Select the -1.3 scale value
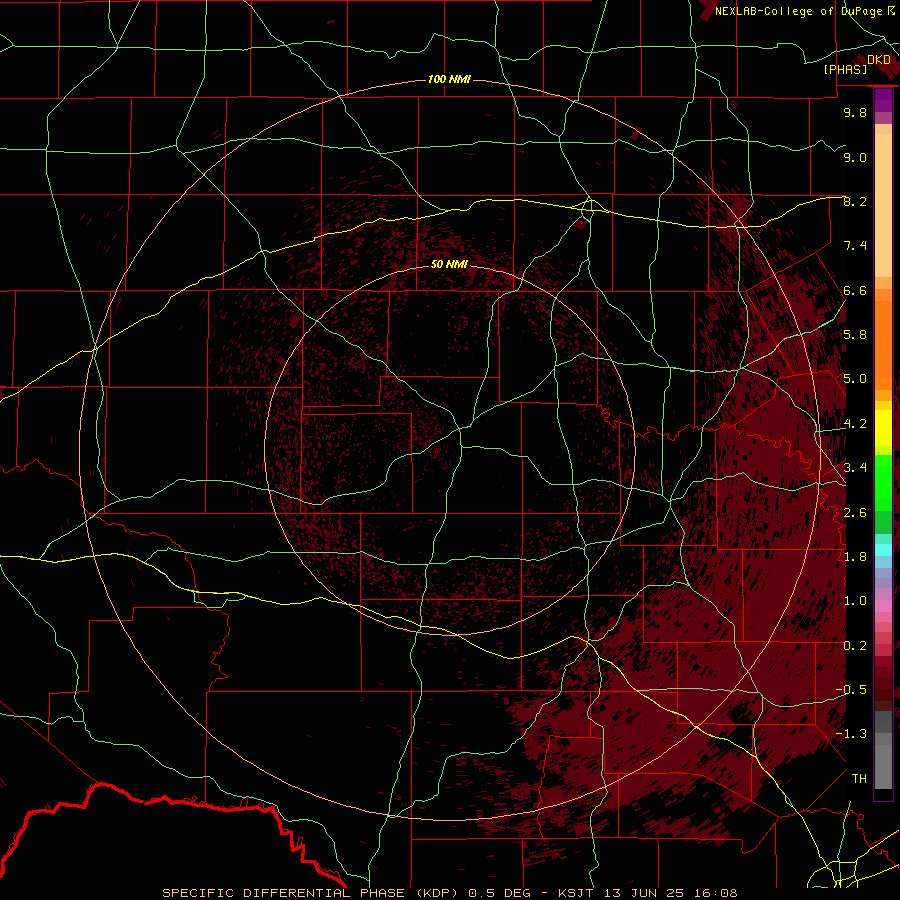The image size is (900, 900). point(851,734)
